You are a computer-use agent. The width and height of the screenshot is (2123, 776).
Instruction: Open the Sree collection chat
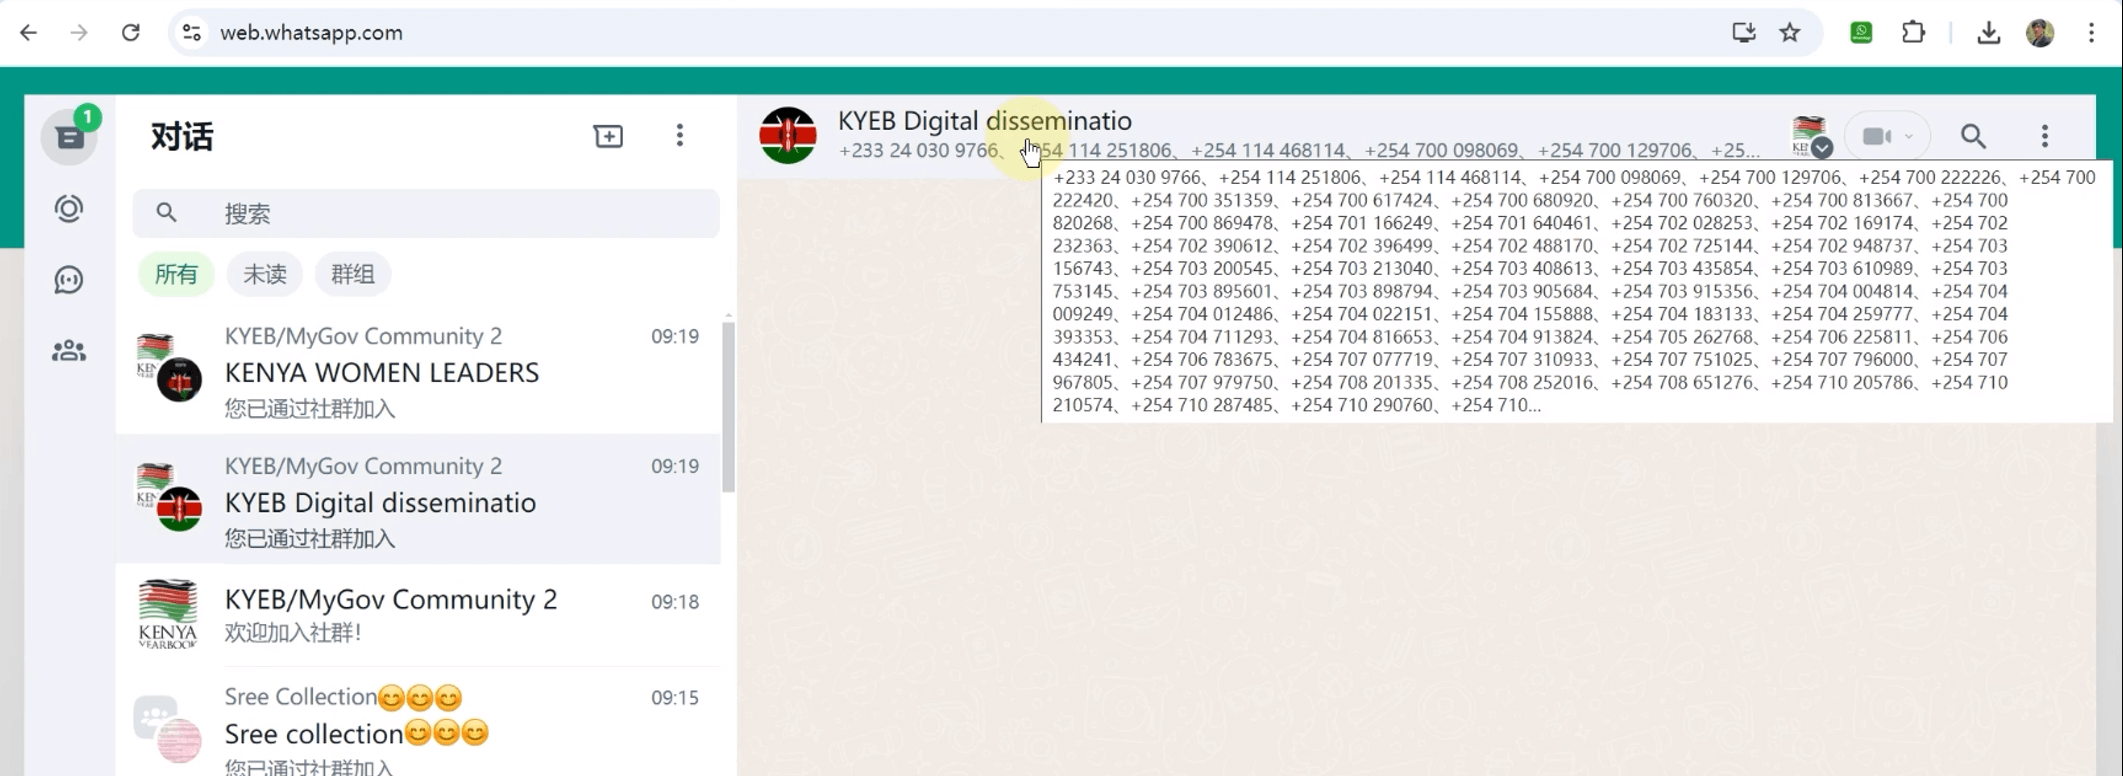point(418,724)
